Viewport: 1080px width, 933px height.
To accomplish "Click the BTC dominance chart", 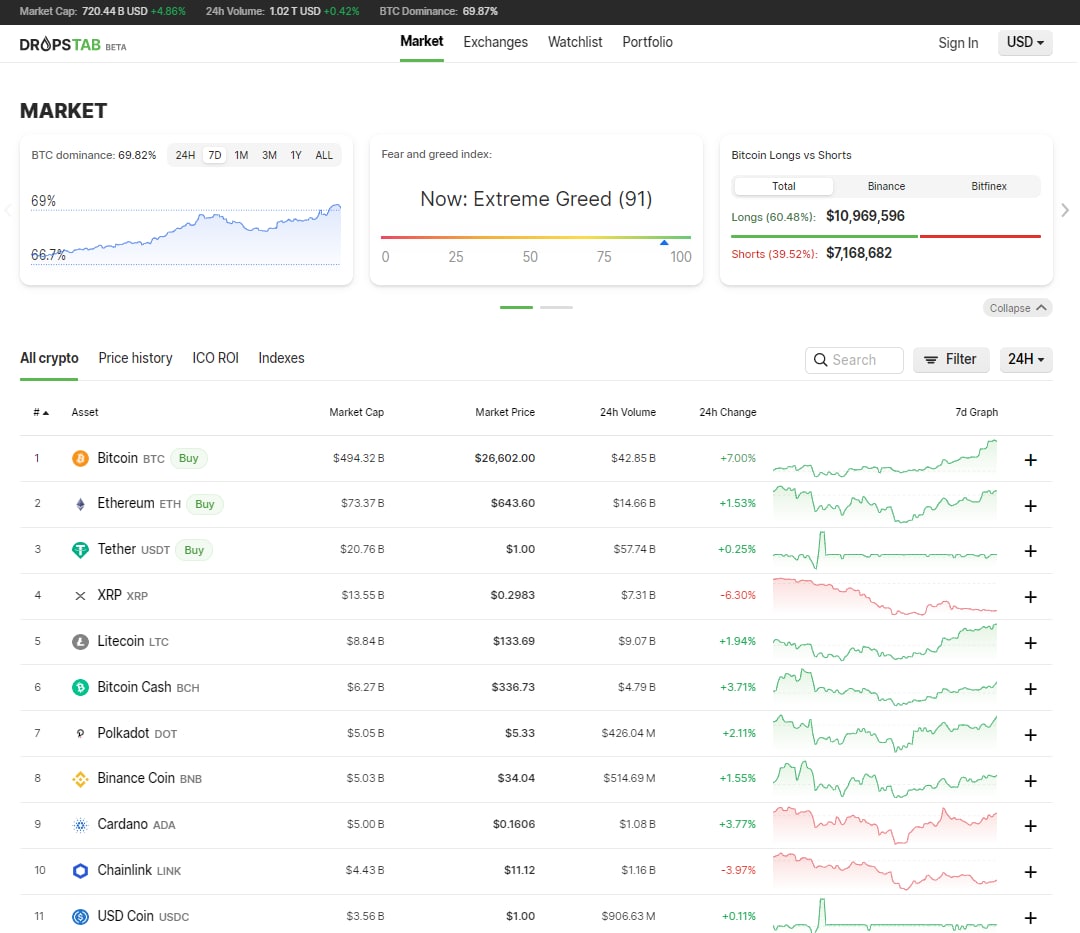I will 186,232.
